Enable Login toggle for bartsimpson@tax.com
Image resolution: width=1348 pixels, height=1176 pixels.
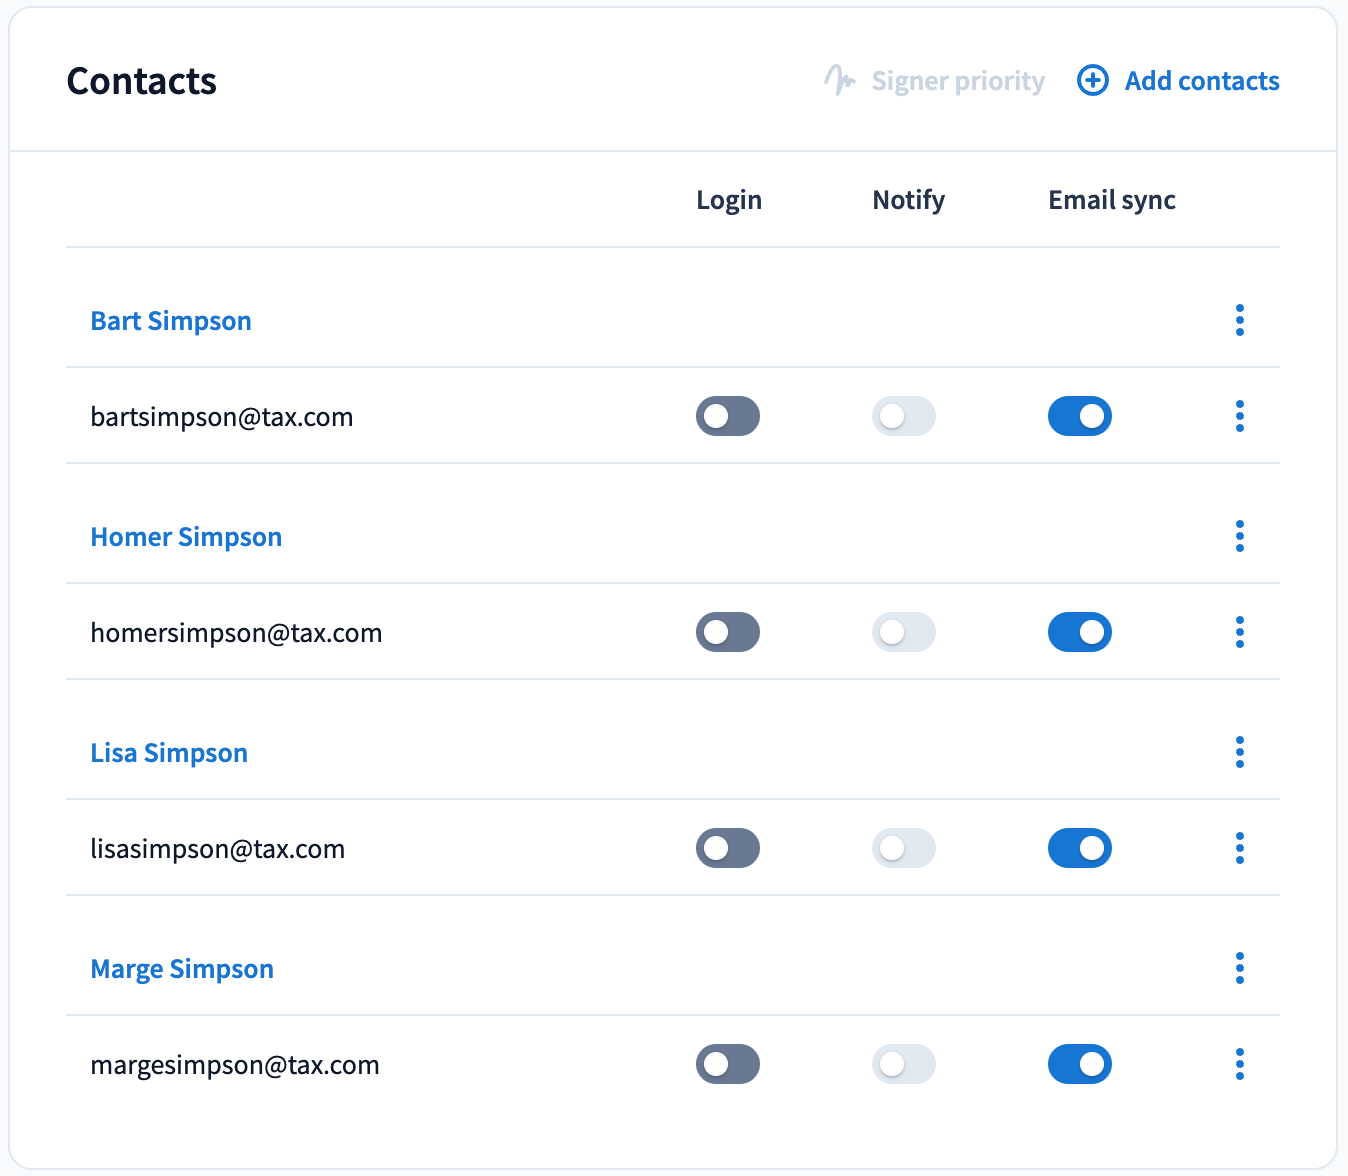click(728, 416)
